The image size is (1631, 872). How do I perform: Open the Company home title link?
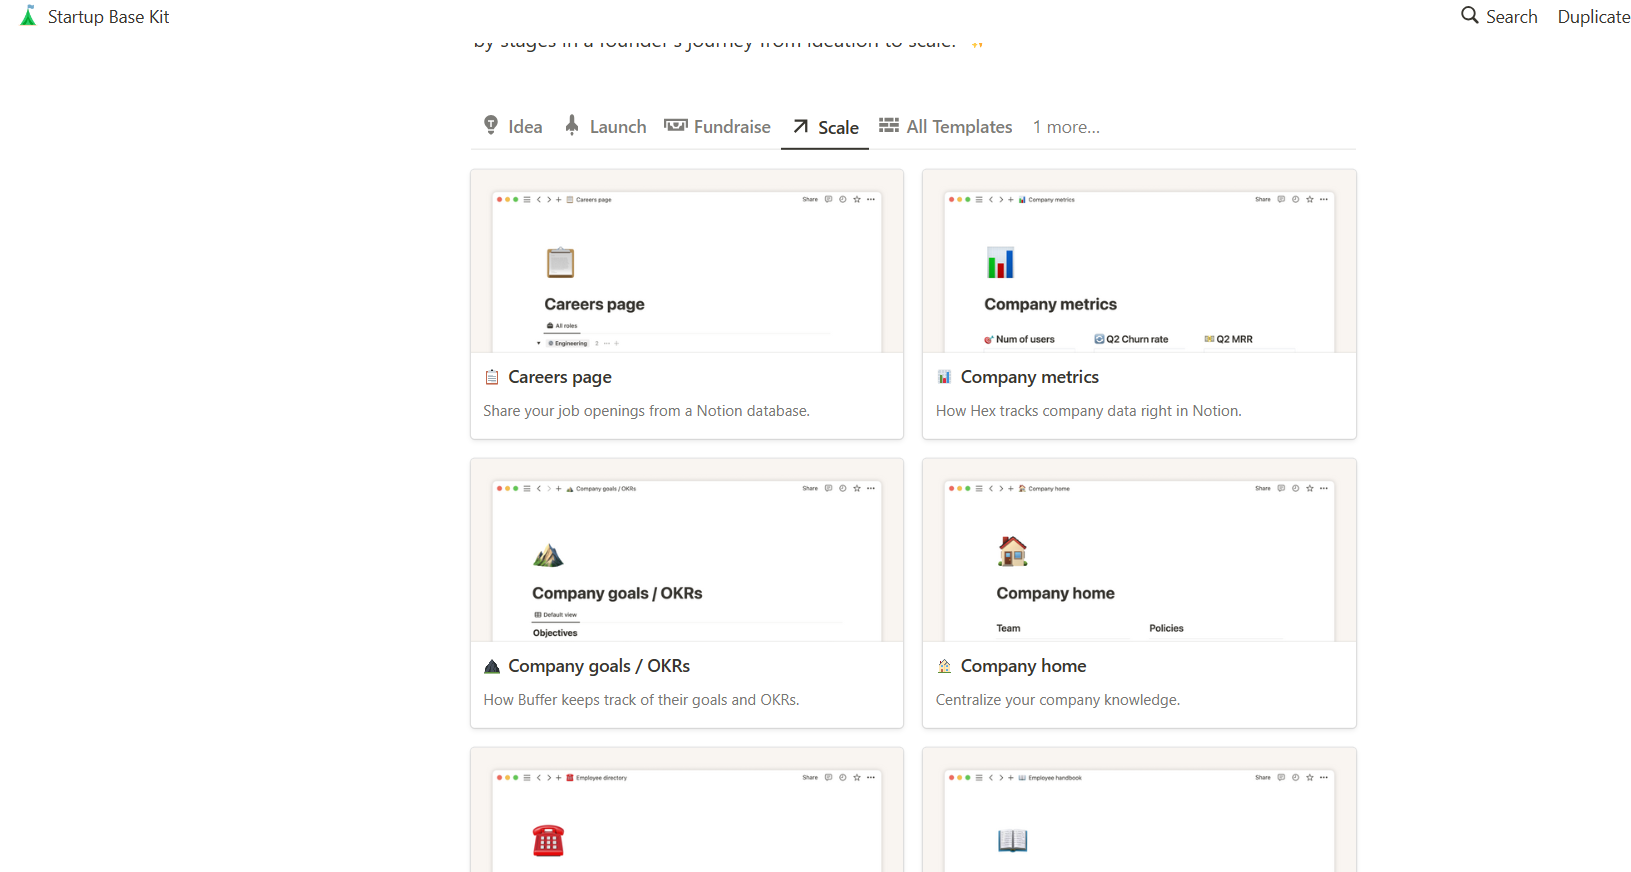click(1023, 666)
